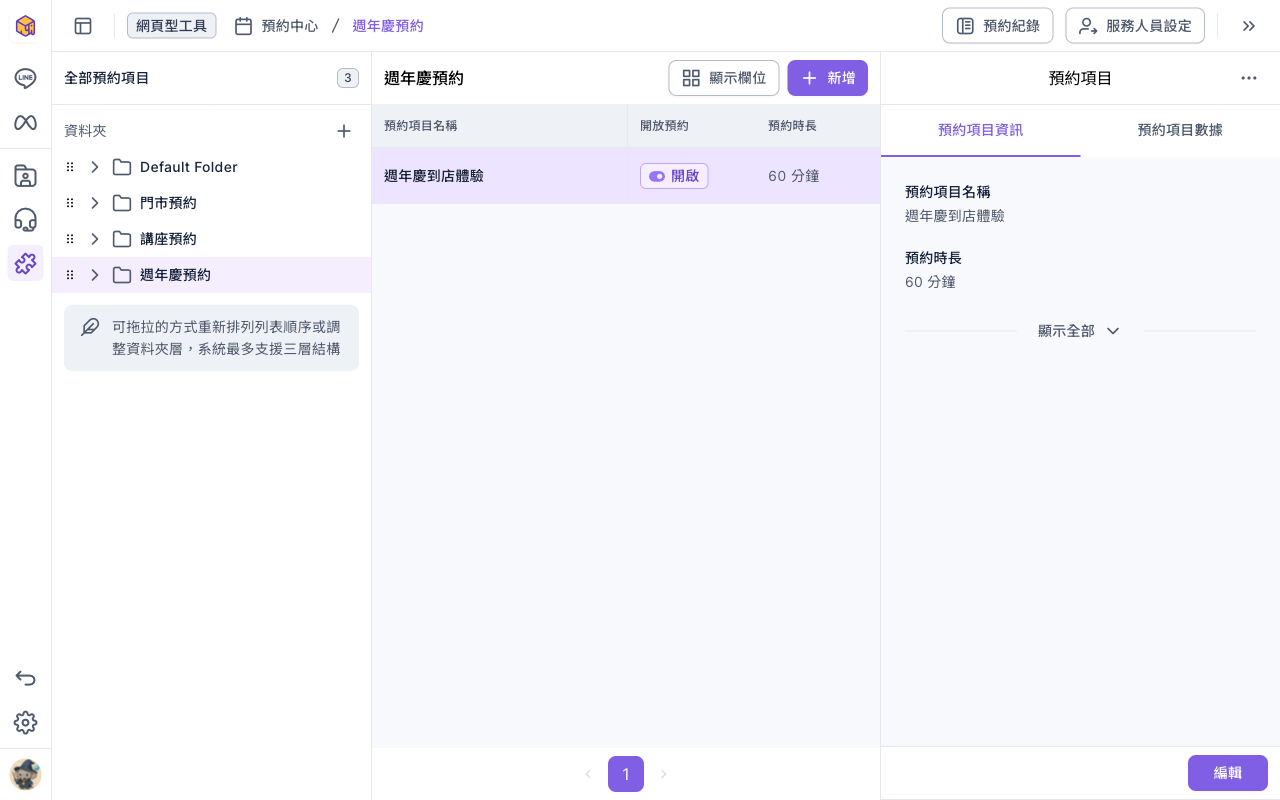Expand the 門市預約 folder chevron
1280x800 pixels.
(x=95, y=203)
